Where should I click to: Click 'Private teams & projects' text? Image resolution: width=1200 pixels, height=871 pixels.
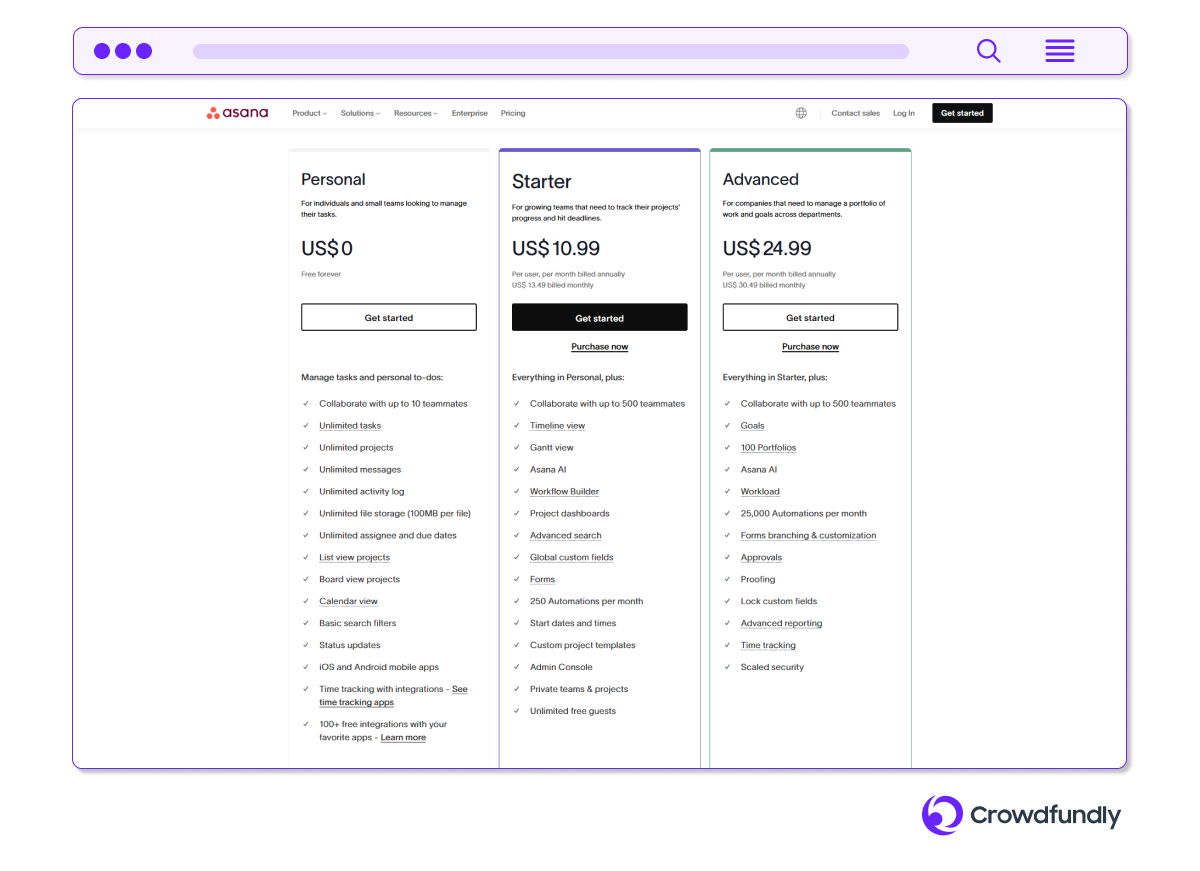pyautogui.click(x=579, y=690)
